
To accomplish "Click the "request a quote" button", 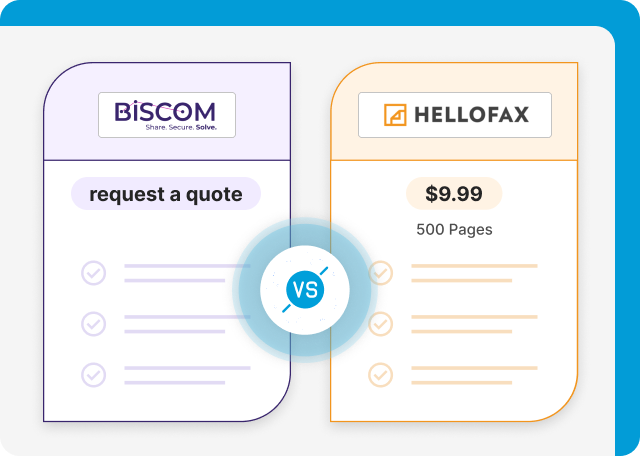I will pyautogui.click(x=166, y=194).
